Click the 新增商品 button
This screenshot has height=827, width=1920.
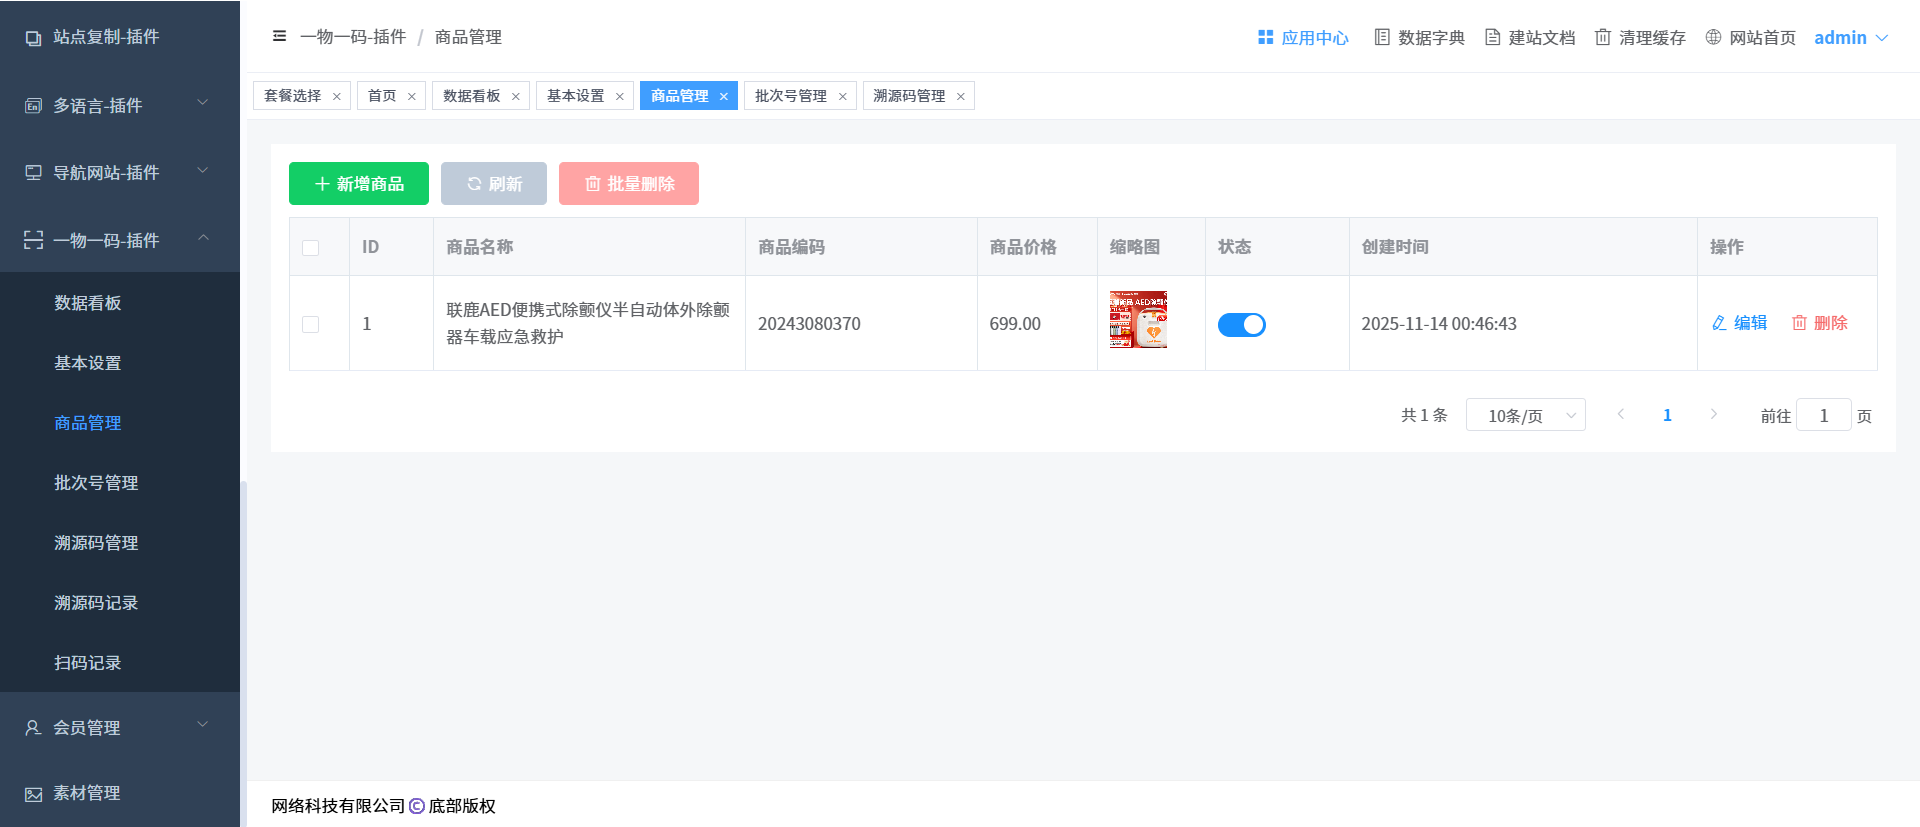pyautogui.click(x=358, y=184)
